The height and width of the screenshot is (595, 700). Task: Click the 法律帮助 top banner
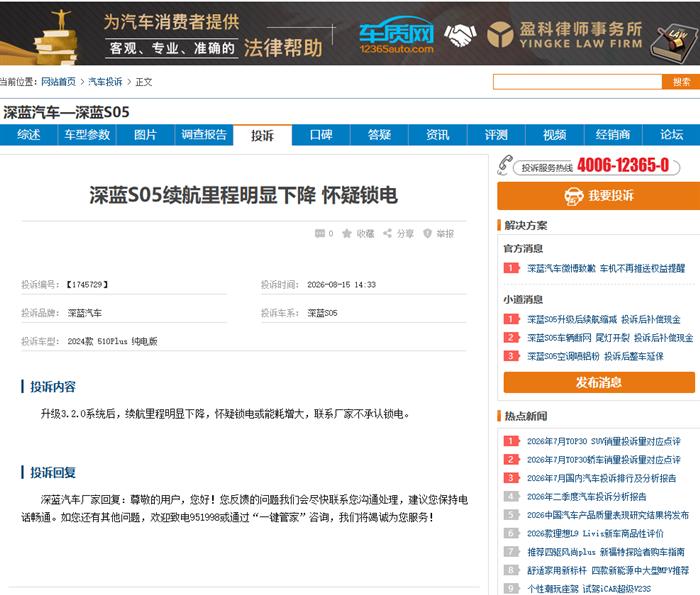pyautogui.click(x=350, y=33)
